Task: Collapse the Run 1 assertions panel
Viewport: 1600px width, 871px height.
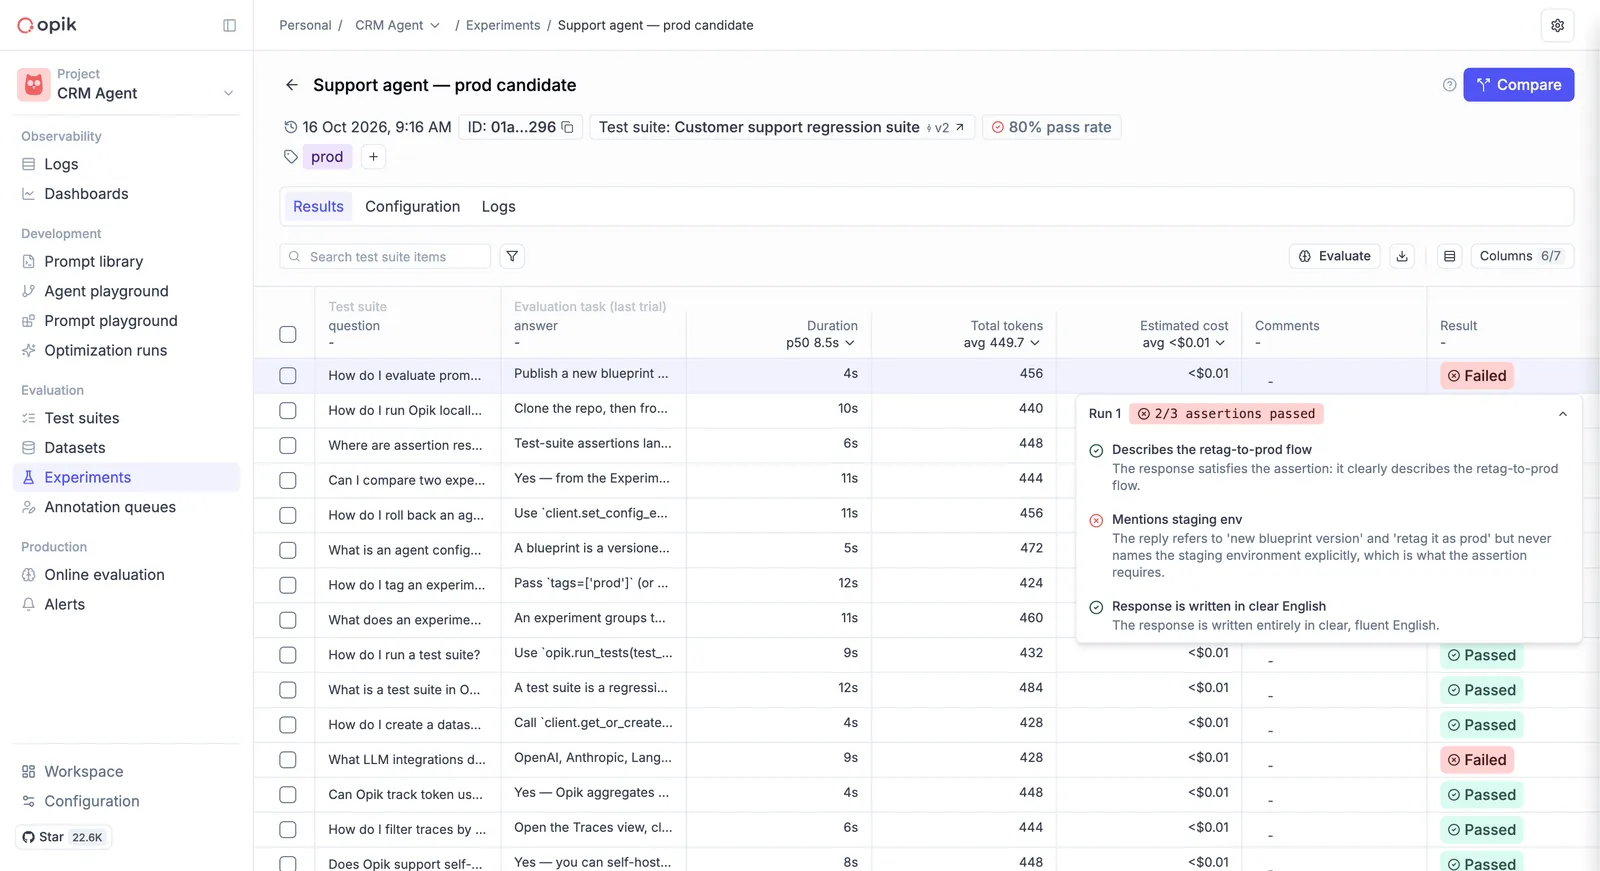Action: click(x=1563, y=414)
